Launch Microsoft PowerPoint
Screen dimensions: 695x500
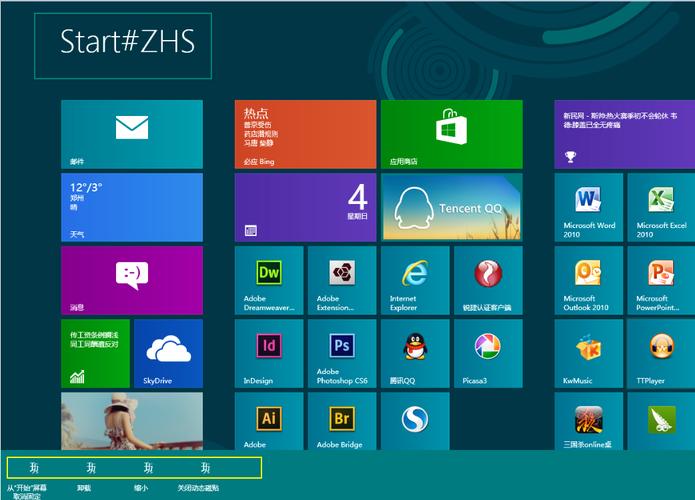click(661, 281)
